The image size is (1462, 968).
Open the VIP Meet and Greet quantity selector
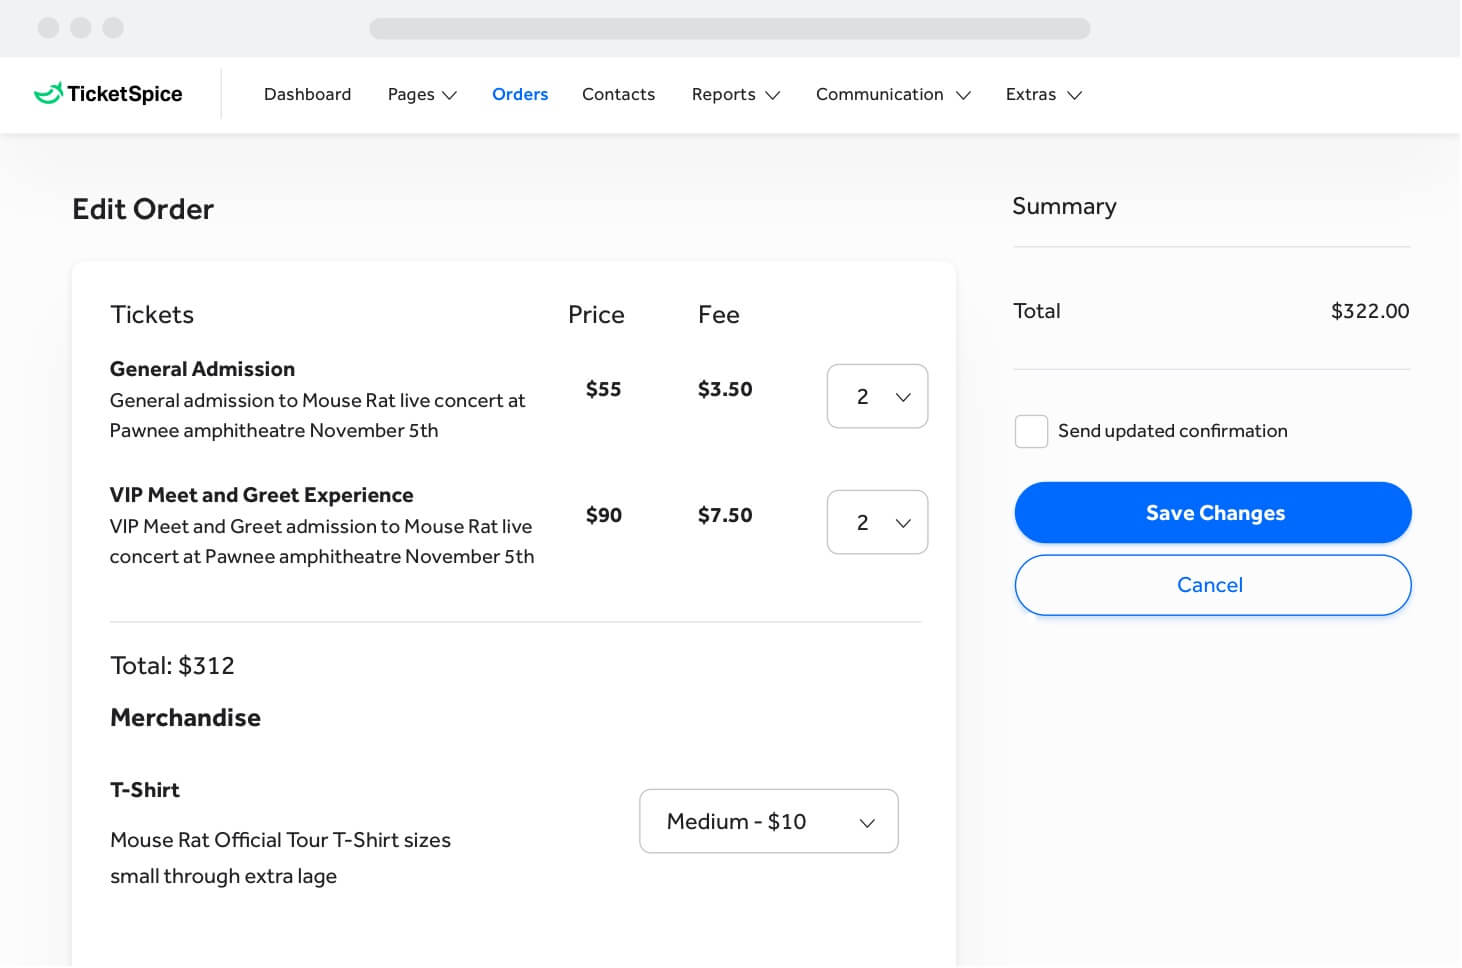[877, 522]
